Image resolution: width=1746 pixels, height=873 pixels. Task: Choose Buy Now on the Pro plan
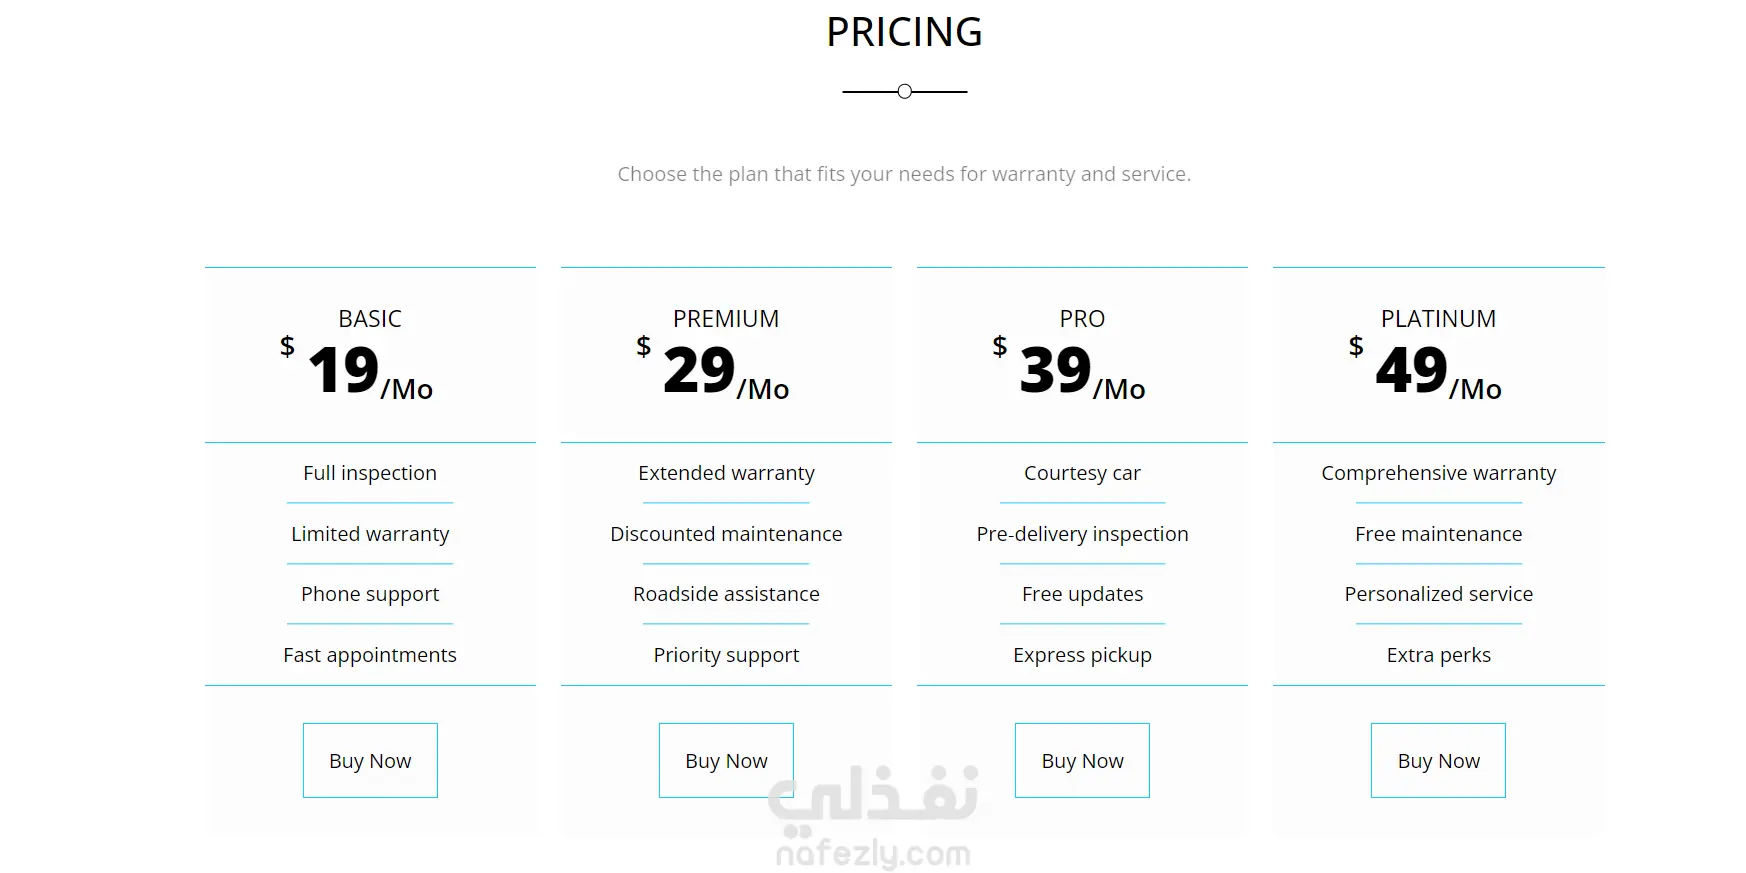click(1082, 761)
